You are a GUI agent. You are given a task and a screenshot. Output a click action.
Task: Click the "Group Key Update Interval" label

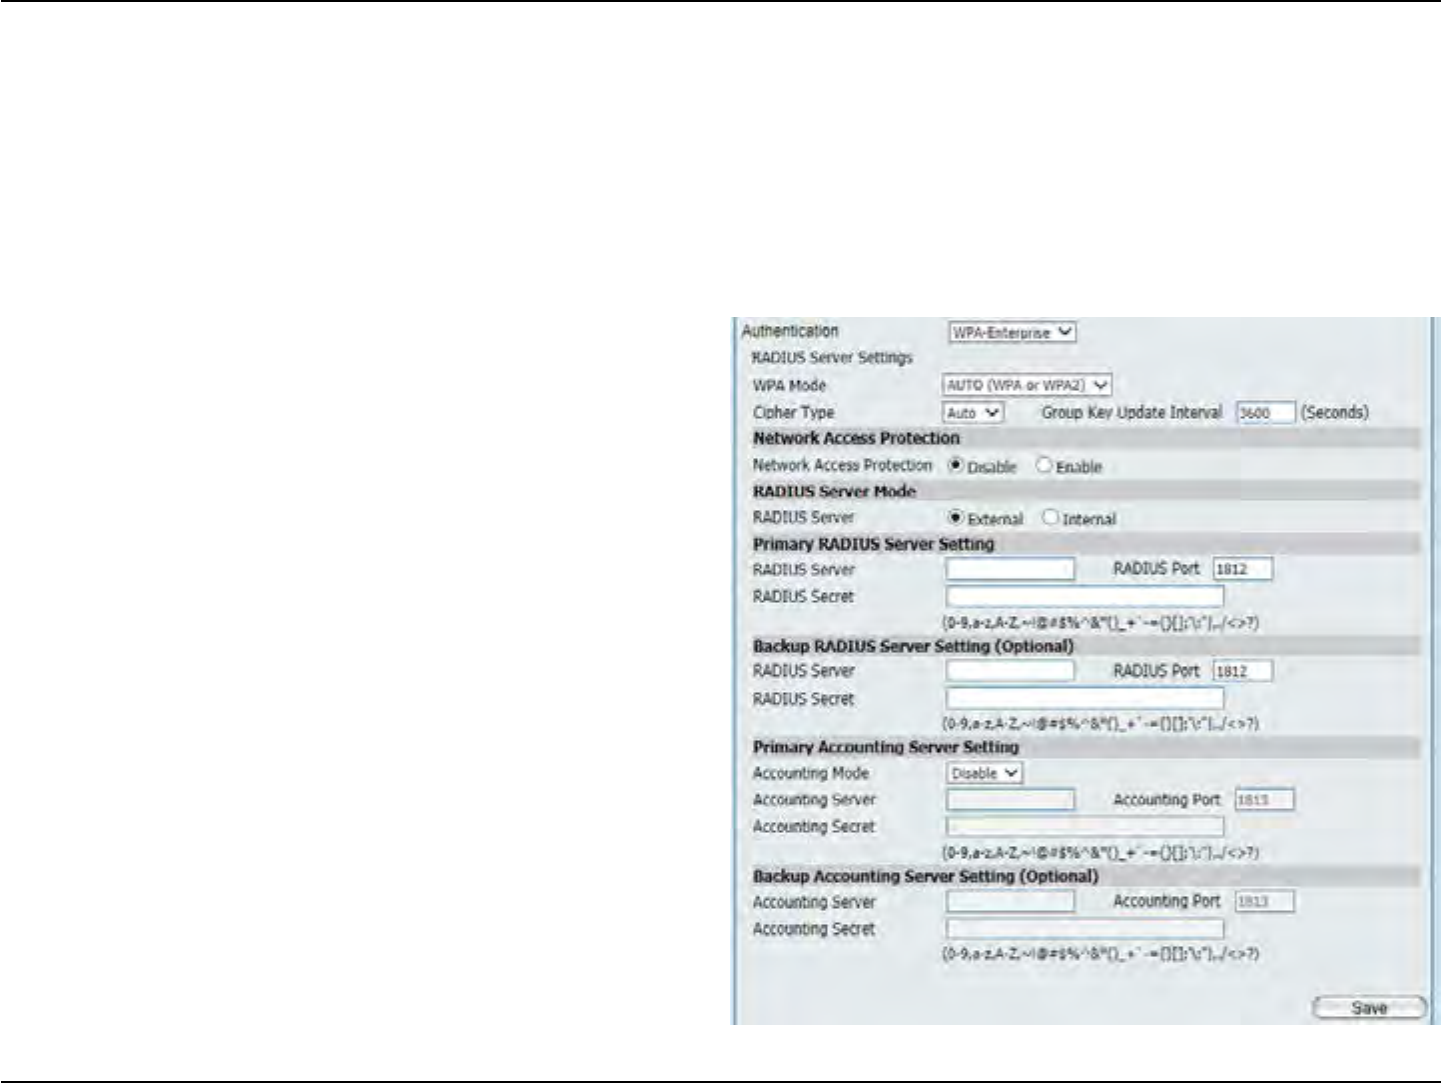[x=1132, y=412]
